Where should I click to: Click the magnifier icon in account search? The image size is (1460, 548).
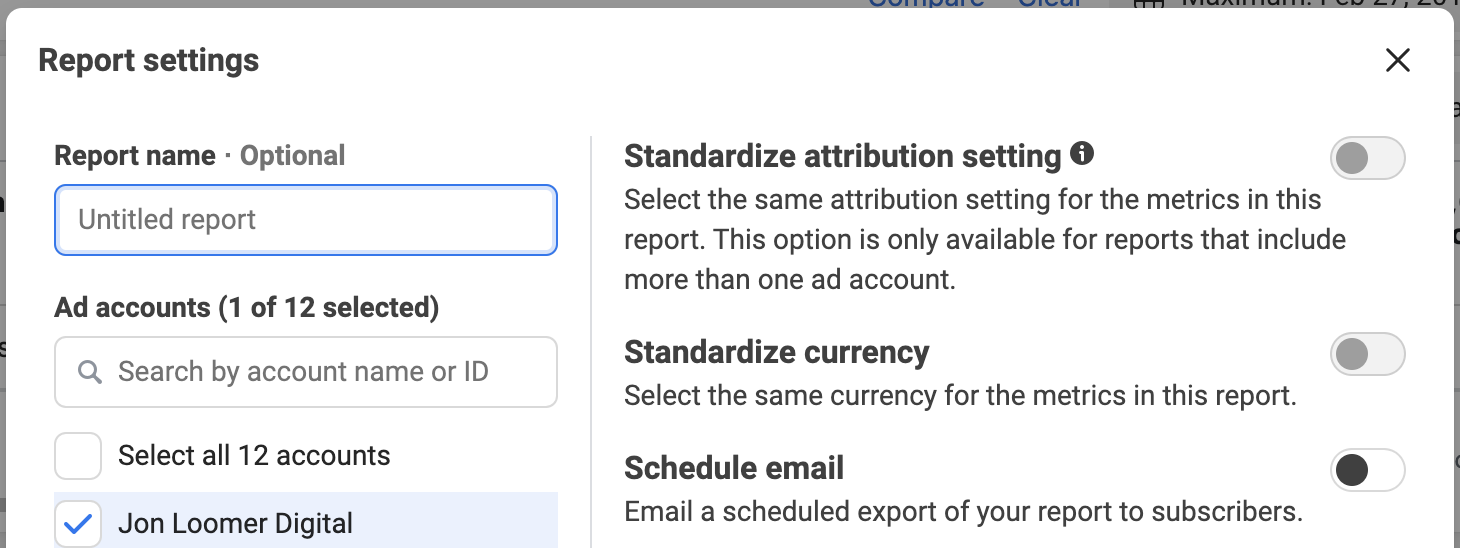pyautogui.click(x=90, y=372)
